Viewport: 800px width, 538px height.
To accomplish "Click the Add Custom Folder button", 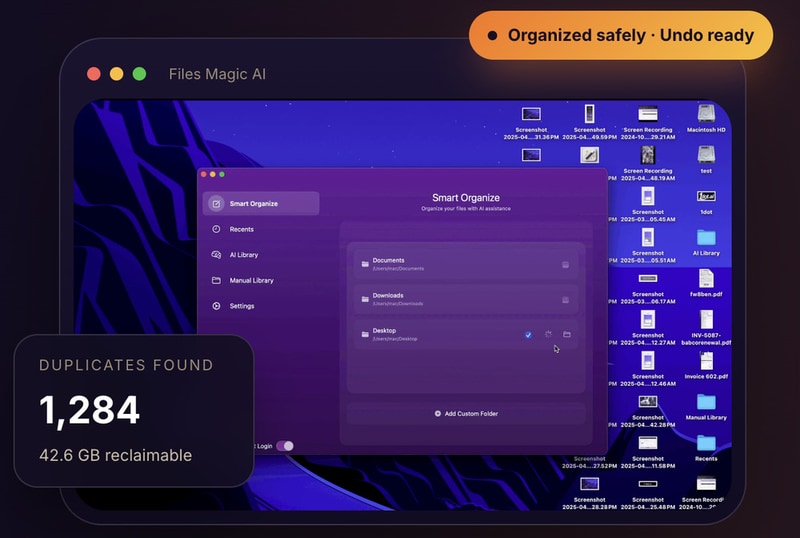I will [466, 413].
